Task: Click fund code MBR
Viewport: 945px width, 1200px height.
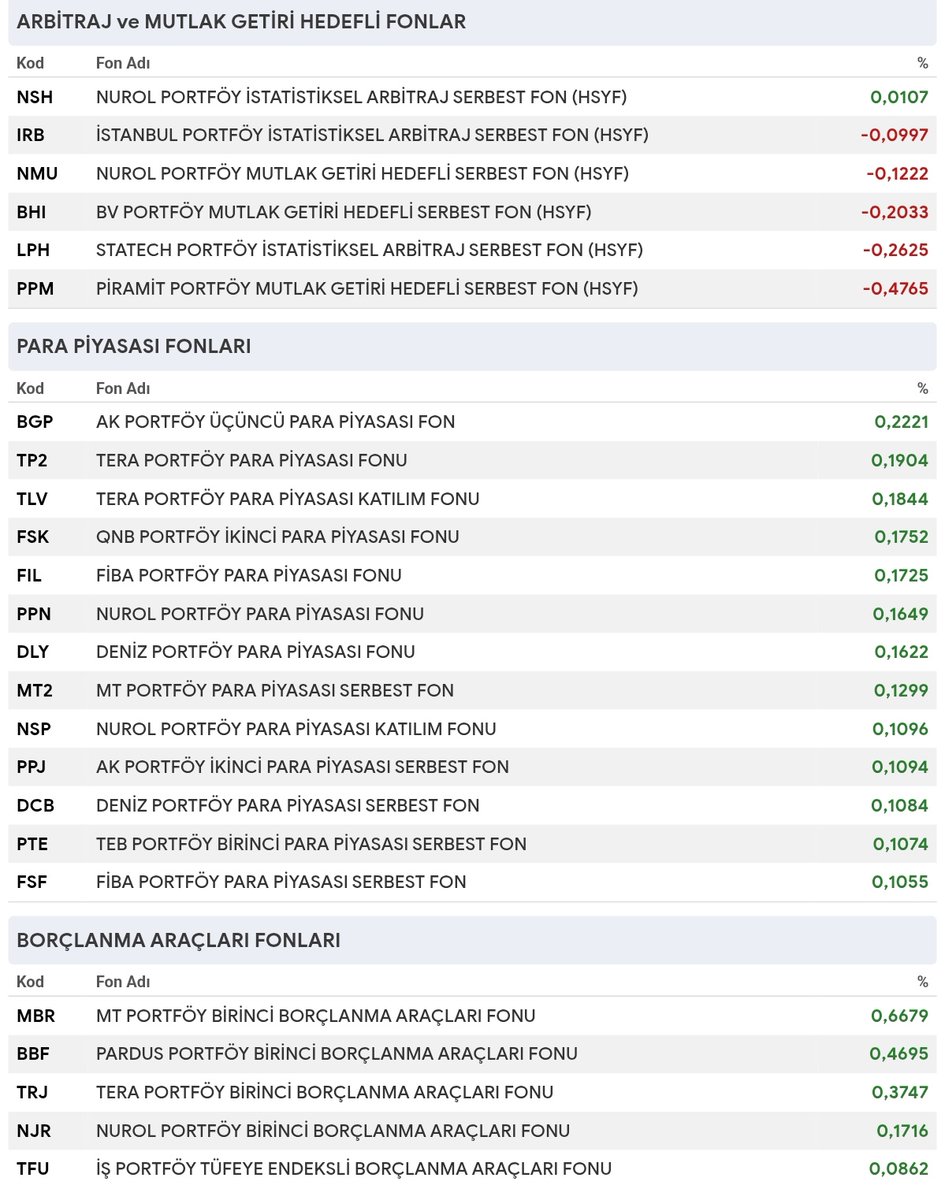Action: pos(36,1016)
